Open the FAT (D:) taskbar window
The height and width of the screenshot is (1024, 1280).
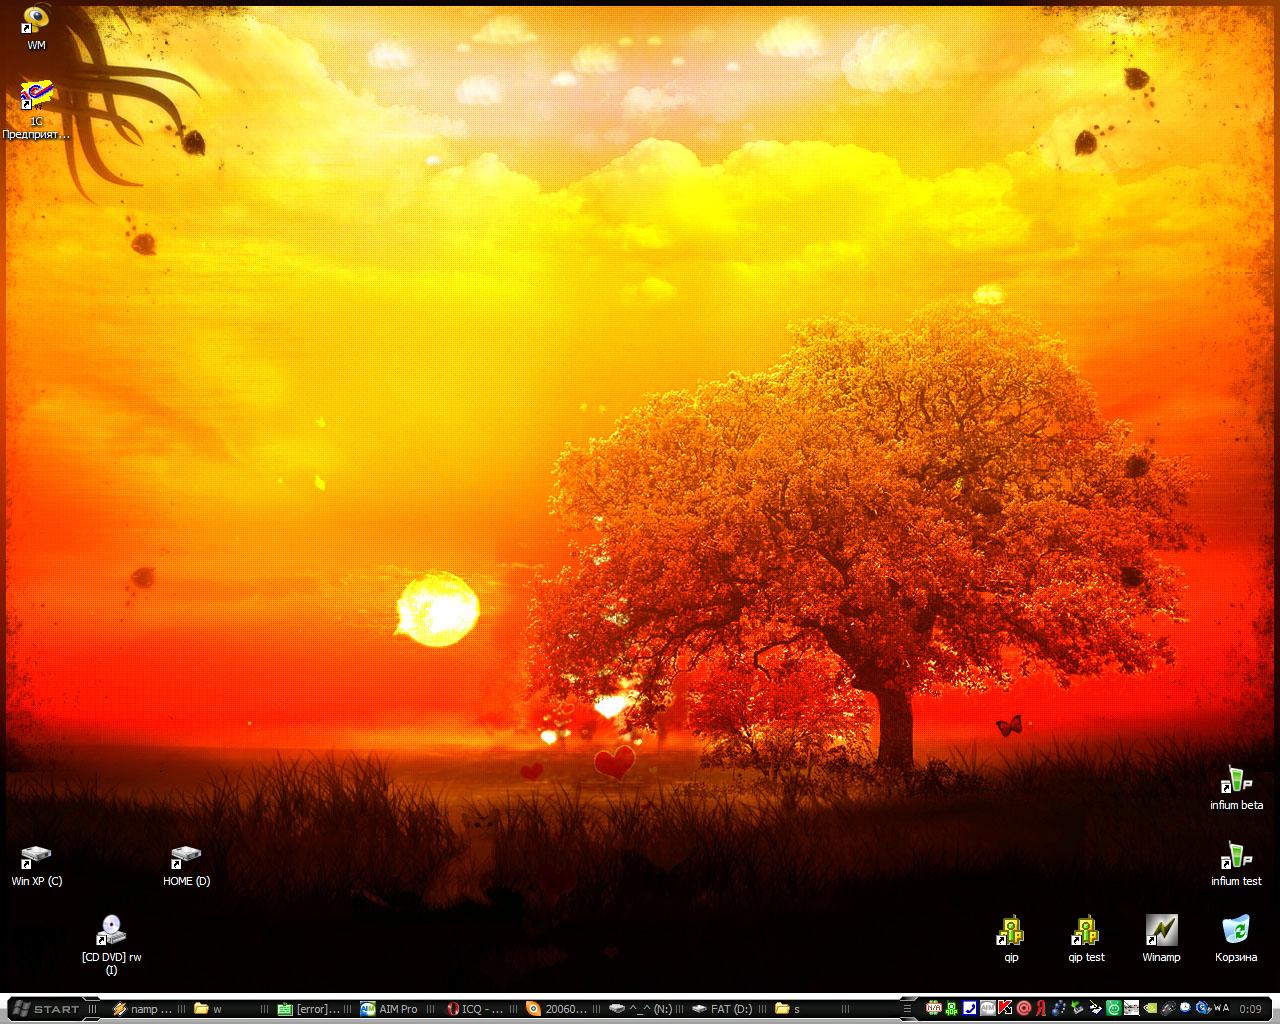tap(722, 1009)
